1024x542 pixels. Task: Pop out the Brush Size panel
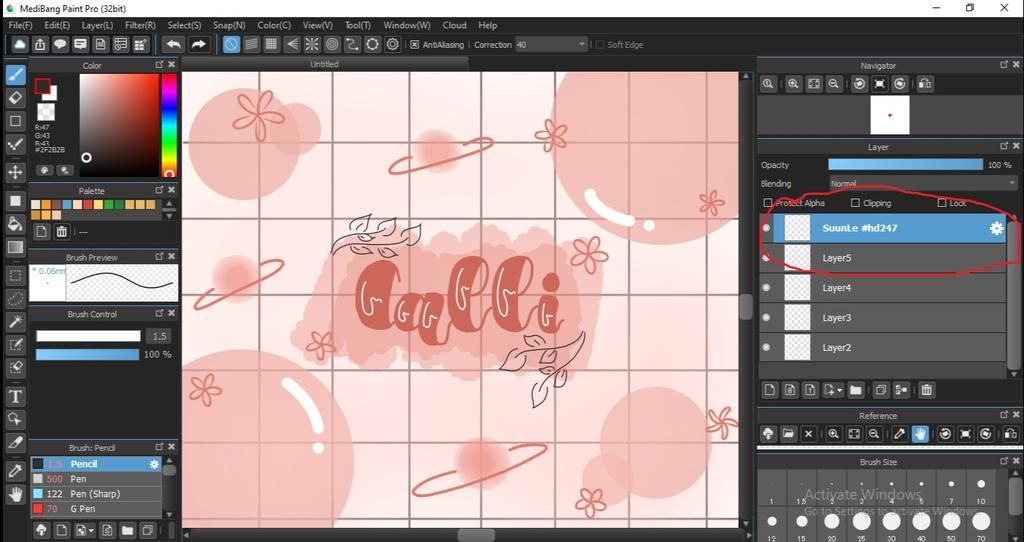click(1004, 461)
